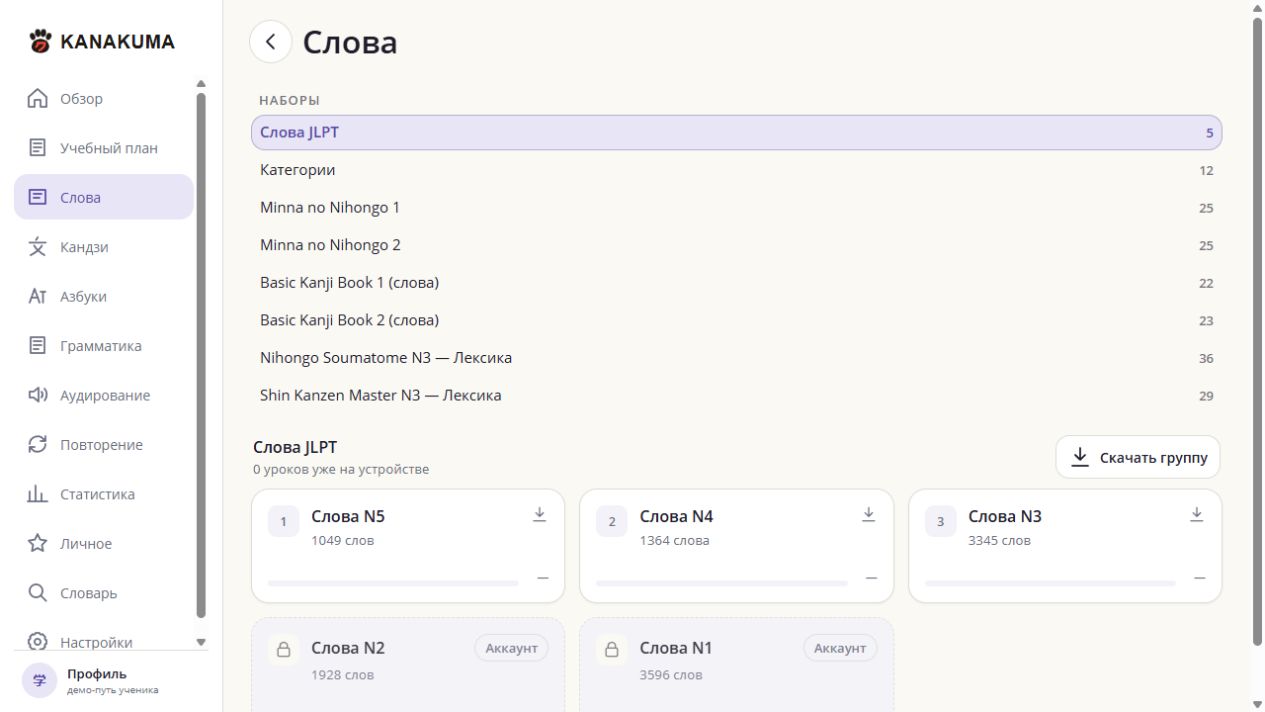The height and width of the screenshot is (712, 1265).
Task: Select Minna no Nihongo 1 set
Action: point(737,208)
